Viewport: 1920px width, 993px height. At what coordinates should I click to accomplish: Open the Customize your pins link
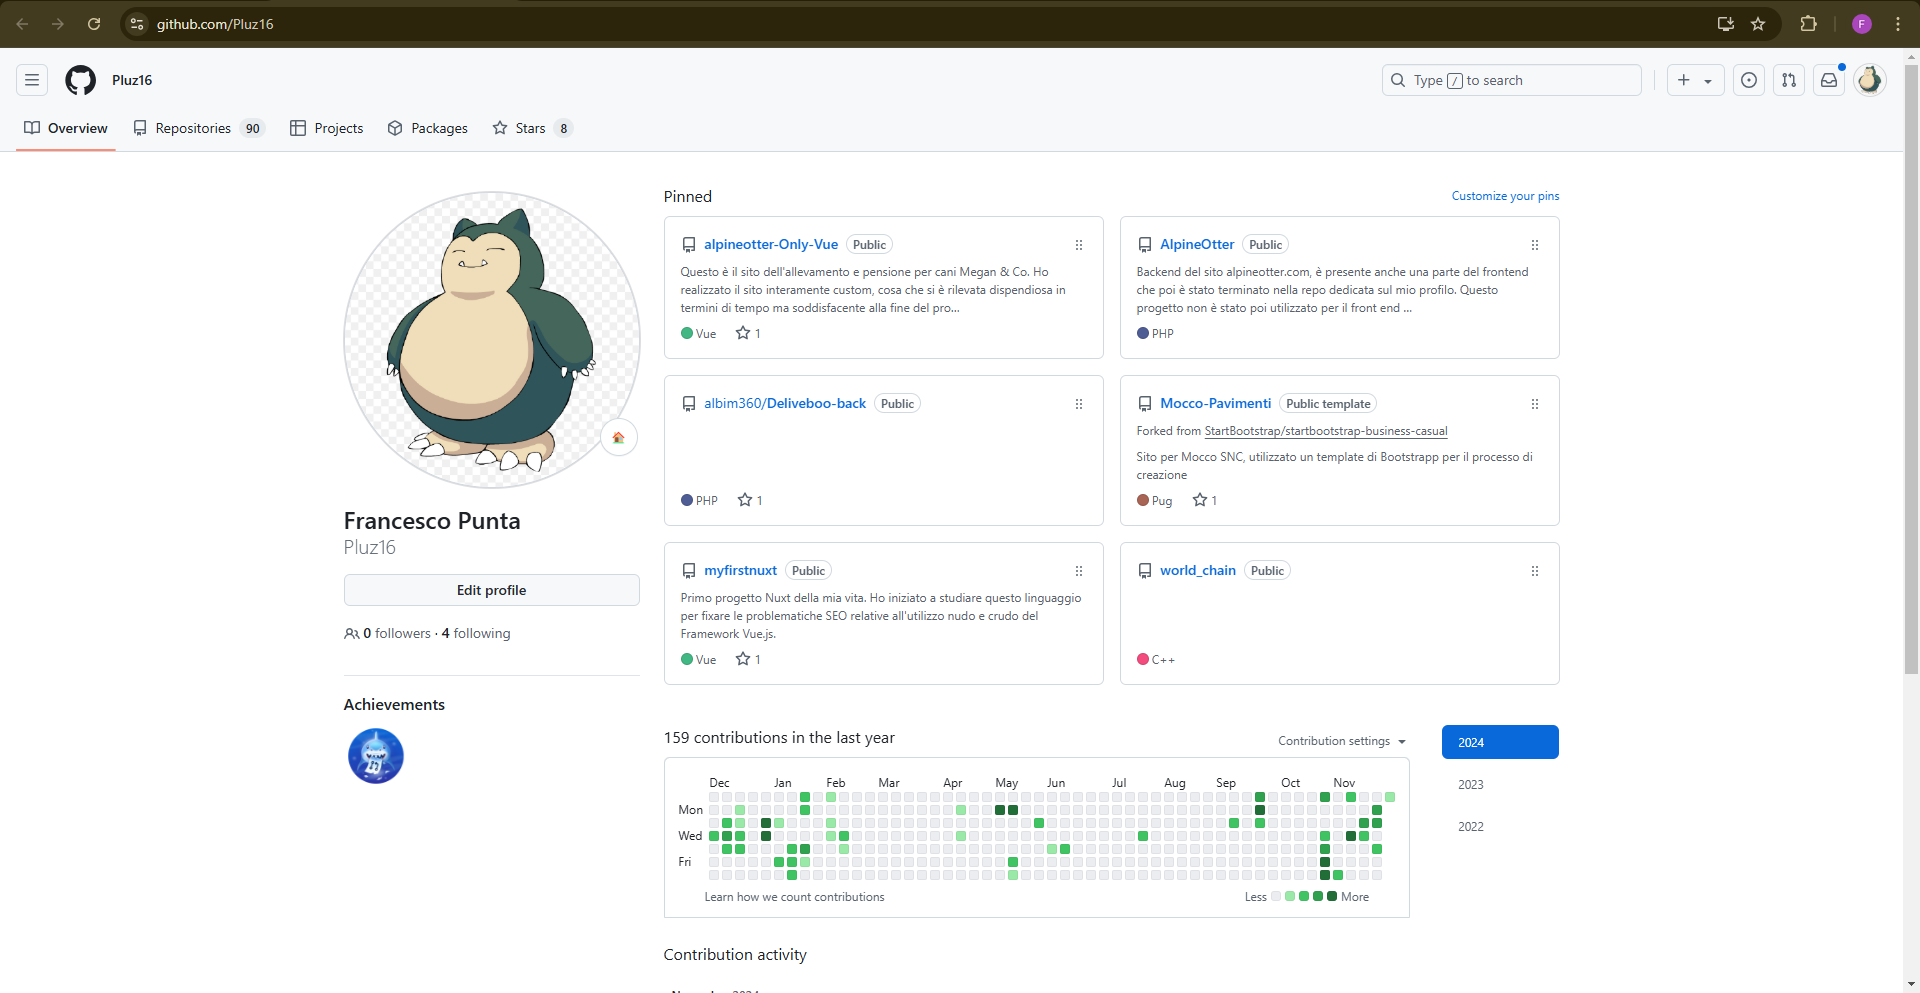(1505, 196)
